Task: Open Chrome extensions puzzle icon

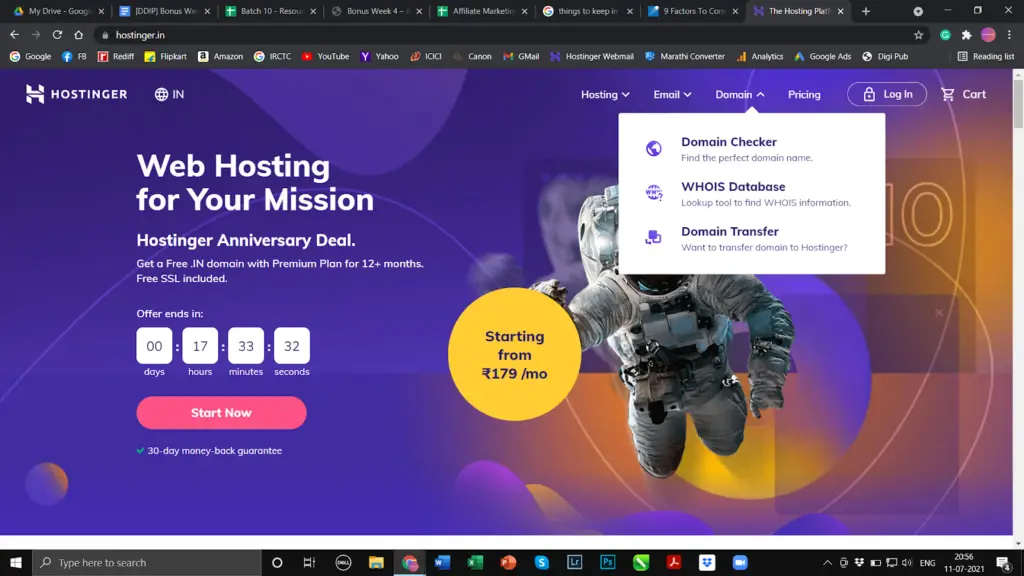Action: (967, 35)
